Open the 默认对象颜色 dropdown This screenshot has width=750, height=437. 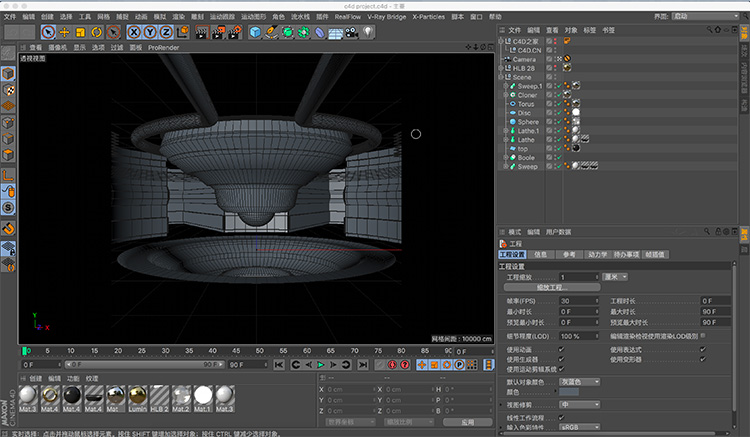(579, 382)
